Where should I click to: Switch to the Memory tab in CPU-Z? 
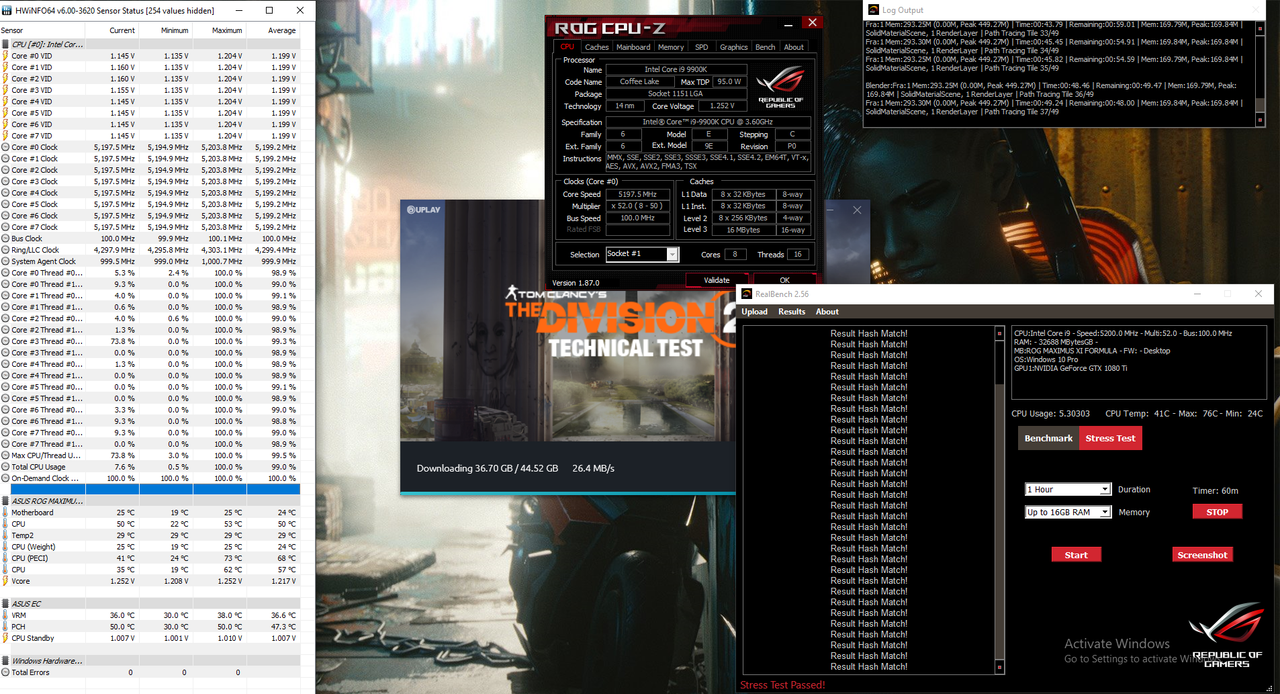coord(671,47)
